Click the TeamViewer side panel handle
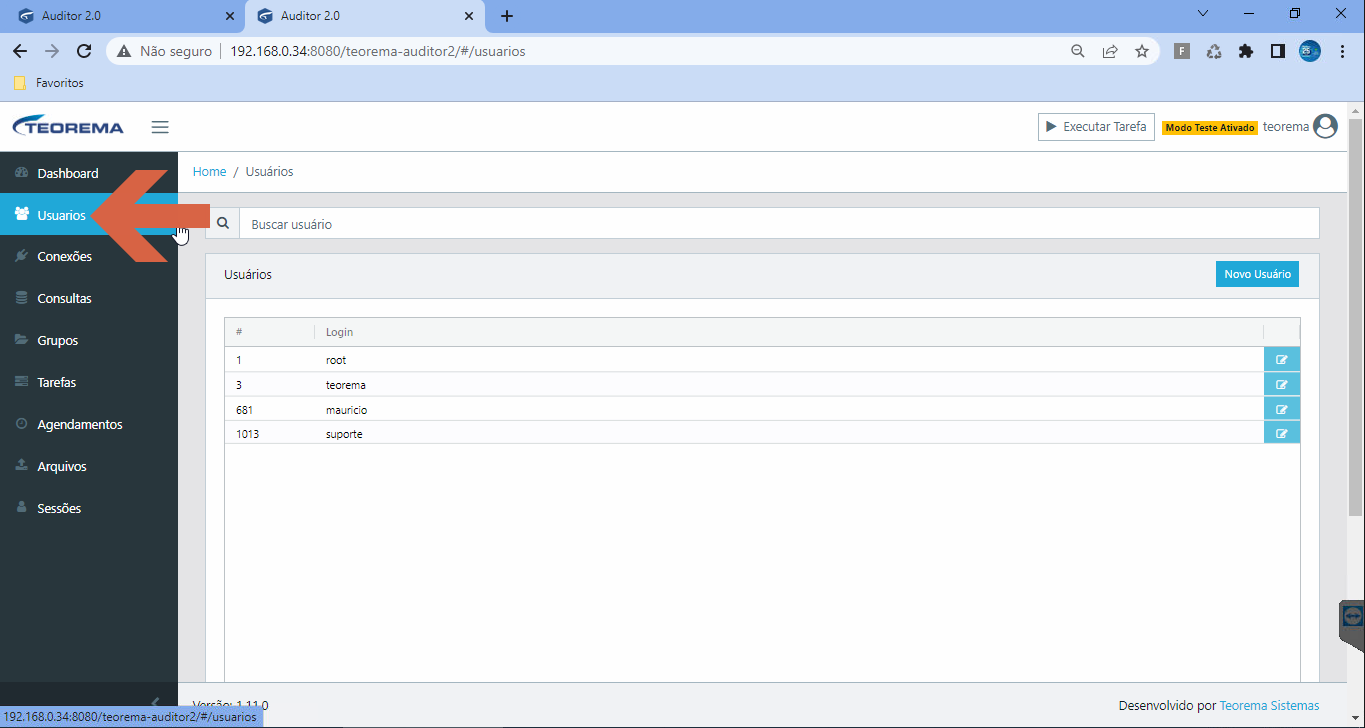Image resolution: width=1365 pixels, height=728 pixels. point(1353,624)
